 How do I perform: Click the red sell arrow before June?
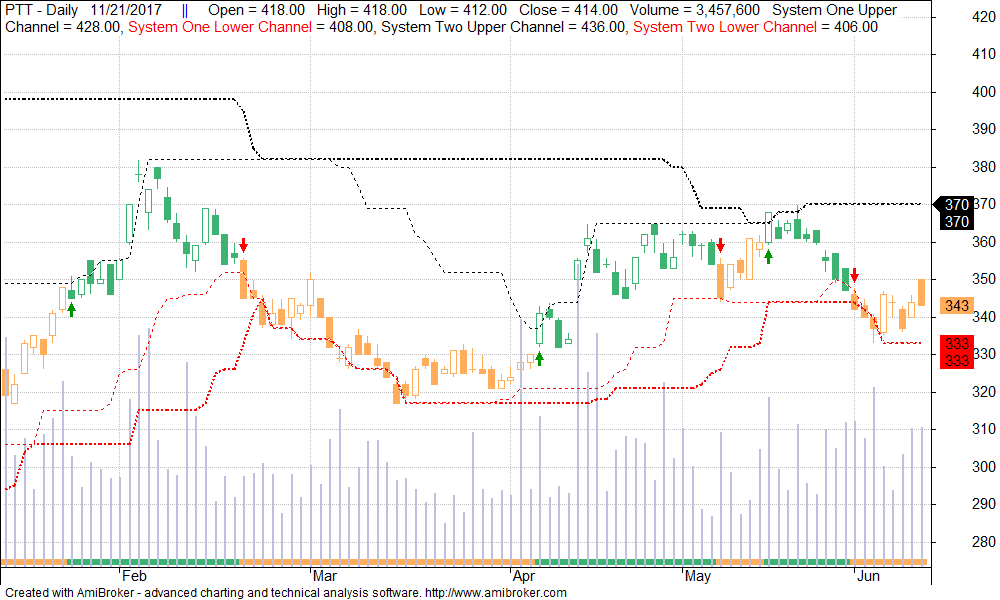pos(854,275)
